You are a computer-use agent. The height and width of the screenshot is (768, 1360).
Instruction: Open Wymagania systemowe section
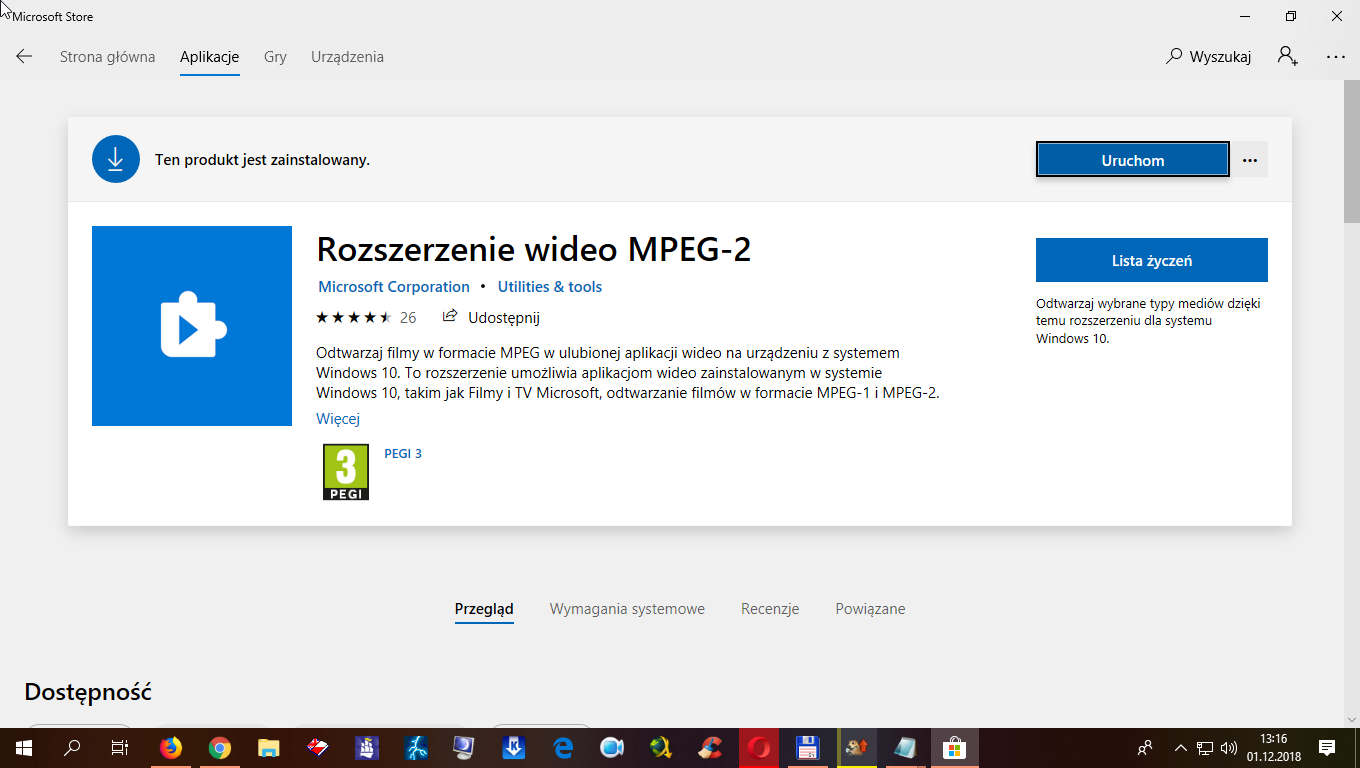coord(627,609)
